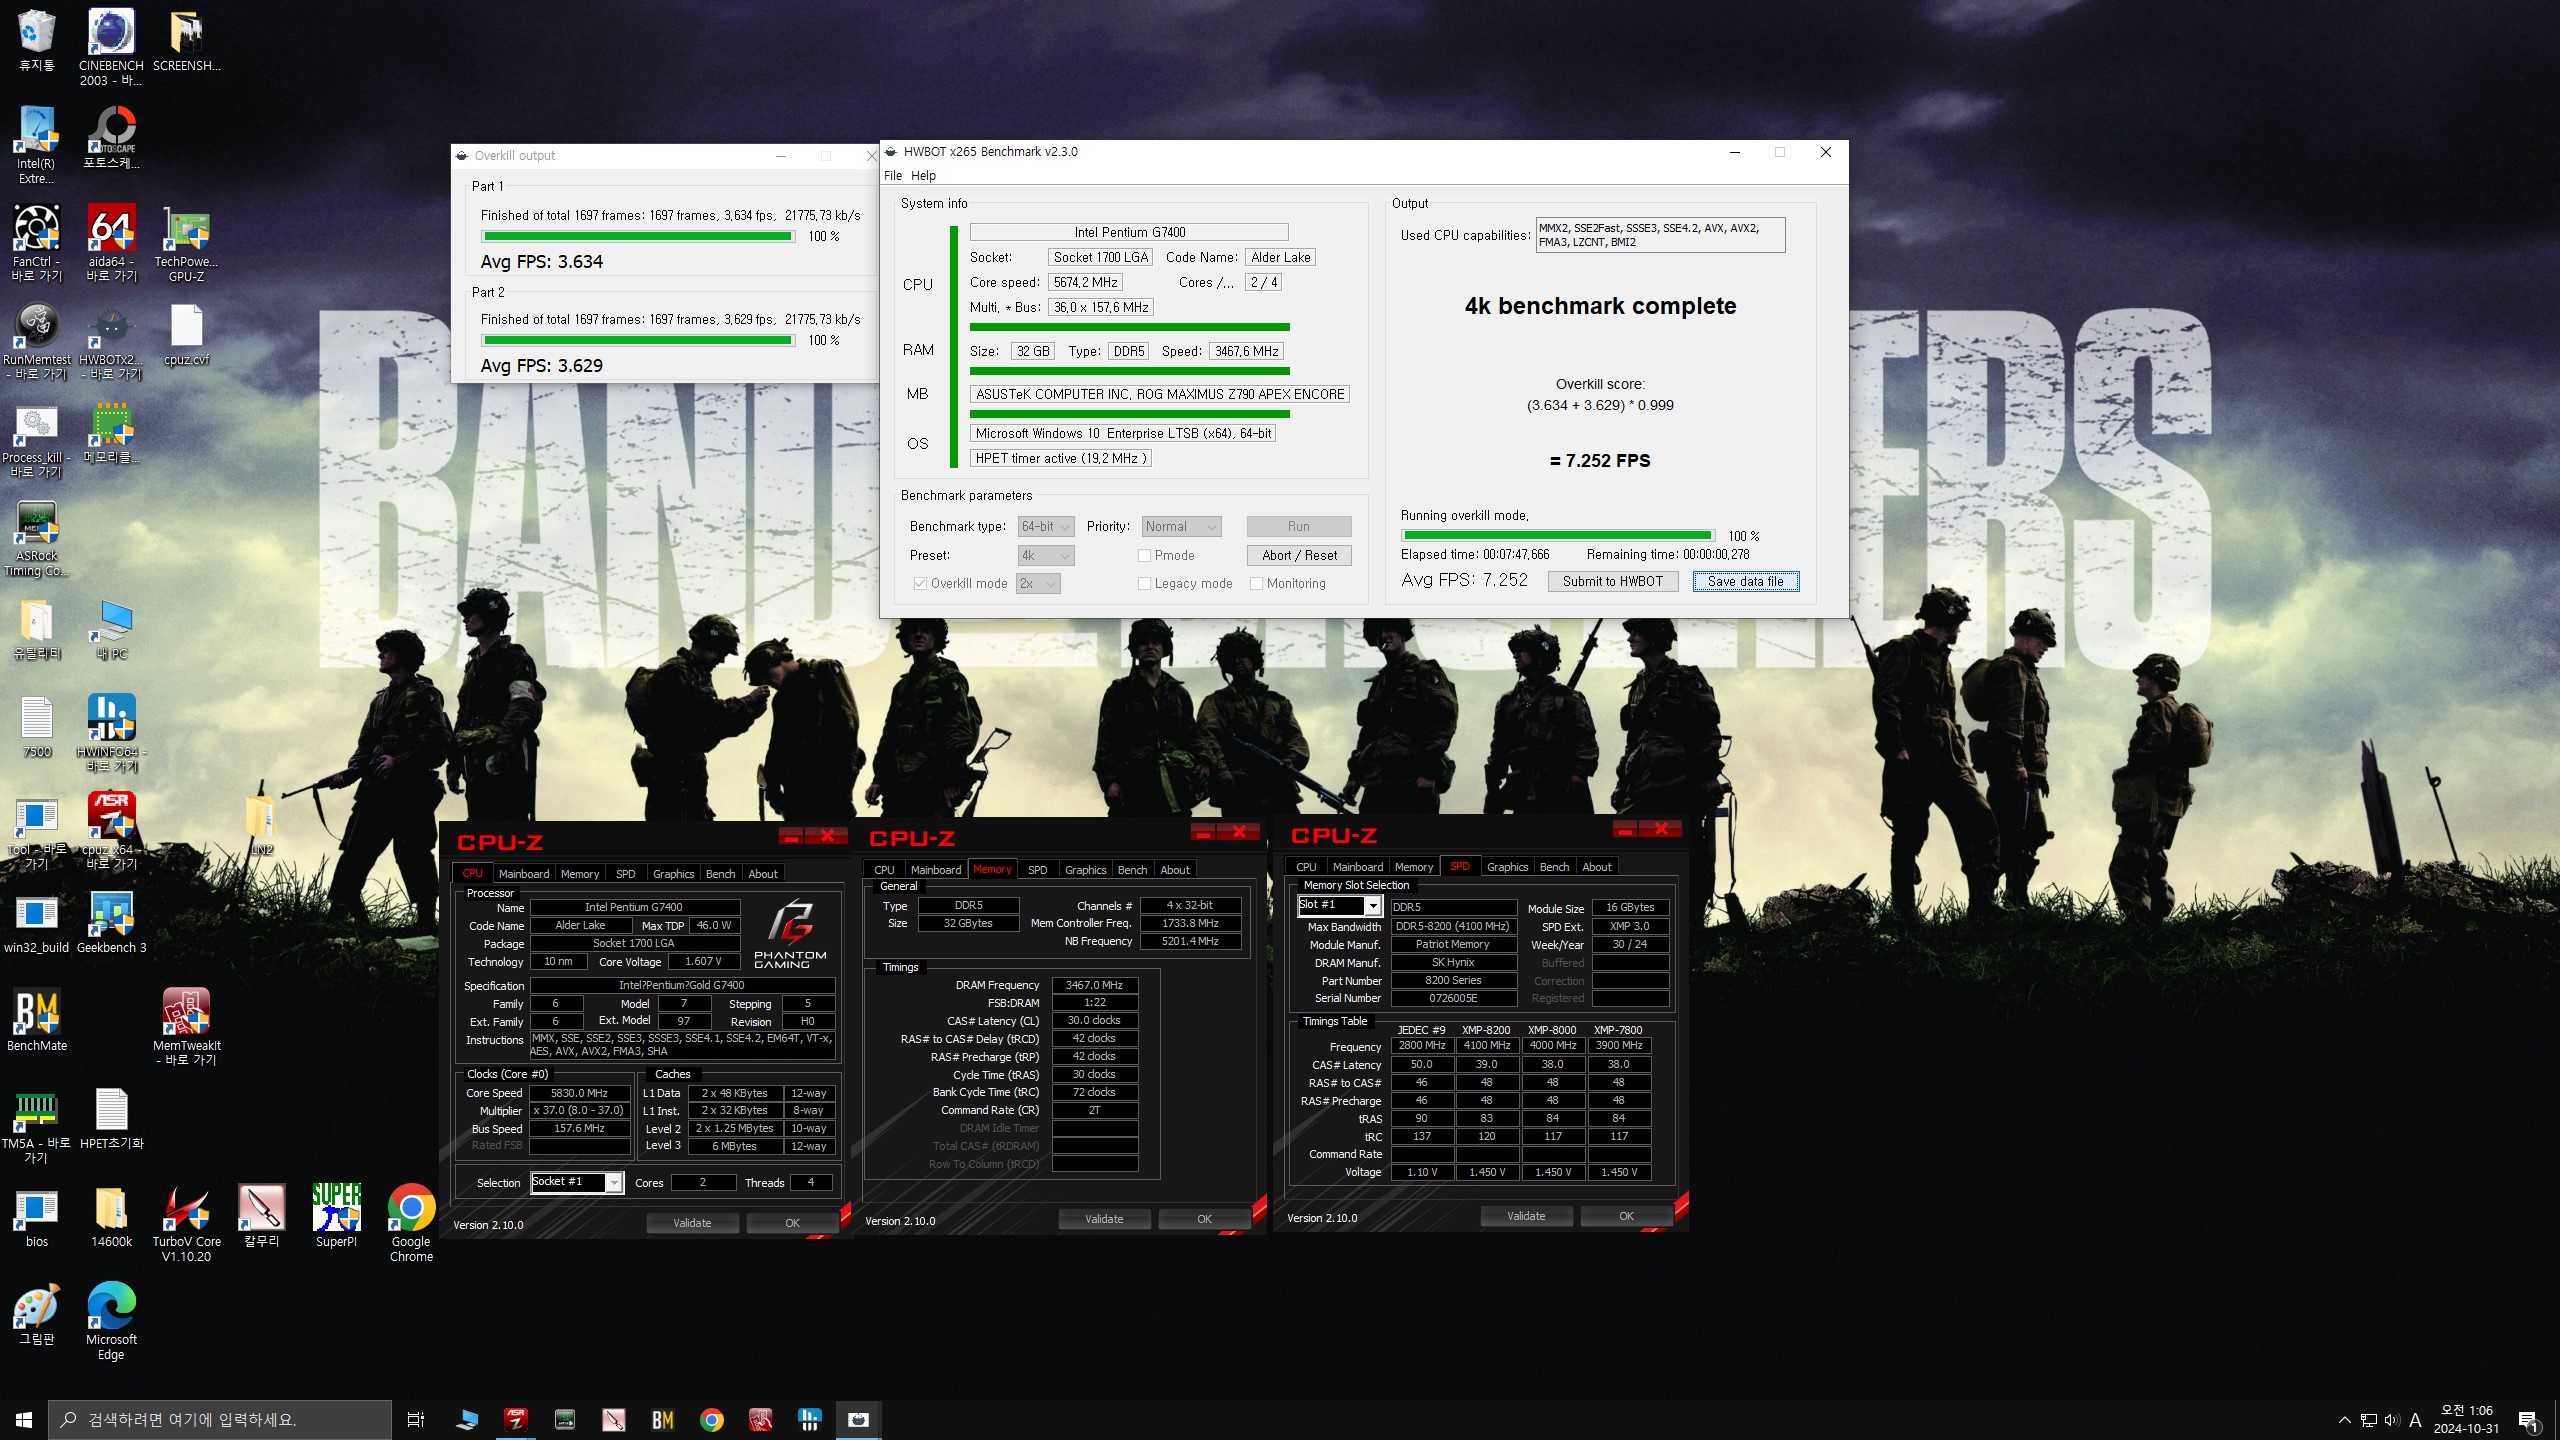This screenshot has height=1440, width=2560.
Task: Click Save data file button
Action: point(1745,581)
